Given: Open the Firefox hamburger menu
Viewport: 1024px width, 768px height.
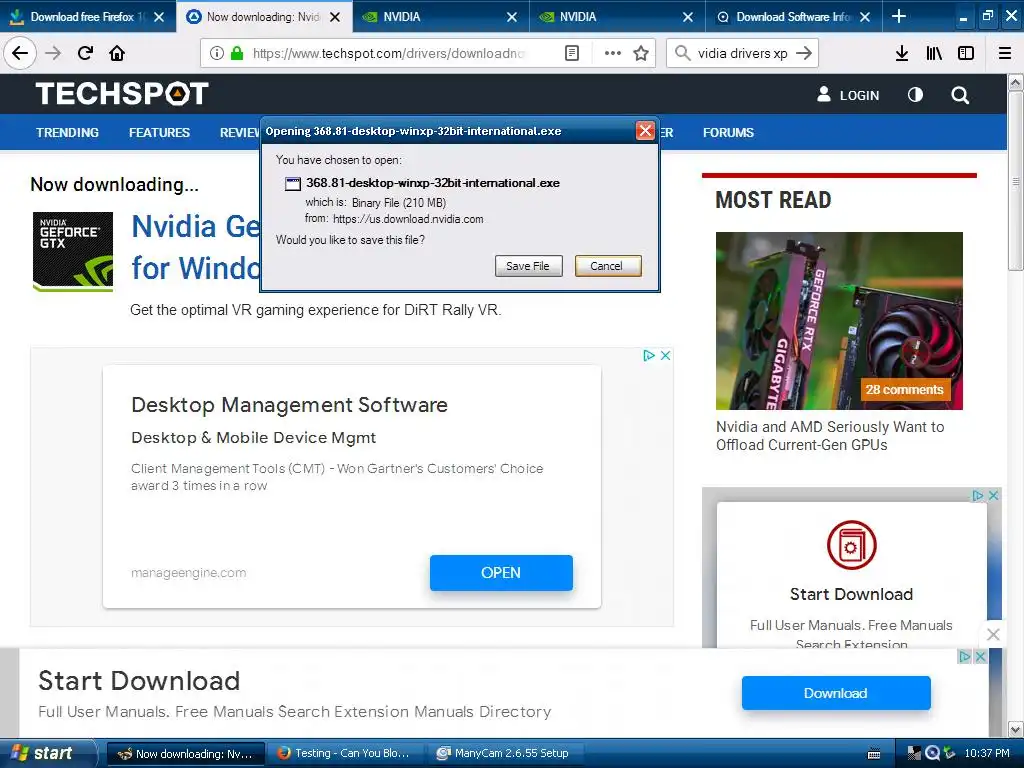Looking at the screenshot, I should click(1005, 53).
